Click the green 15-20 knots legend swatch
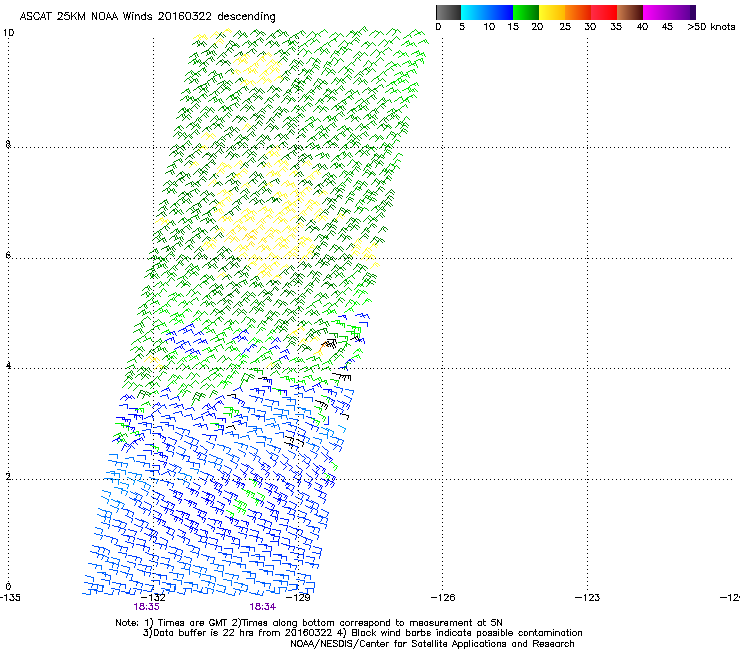The width and height of the screenshot is (740, 650). pyautogui.click(x=526, y=12)
